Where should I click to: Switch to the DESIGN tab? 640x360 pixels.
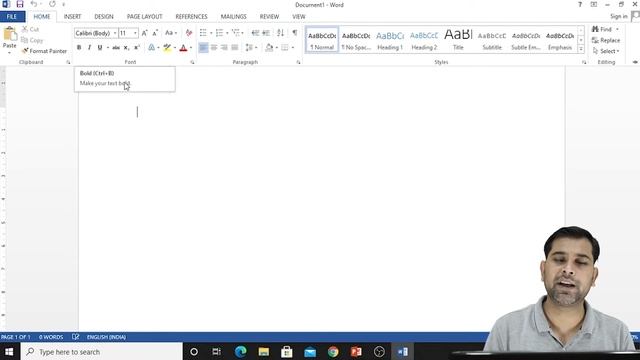[104, 17]
